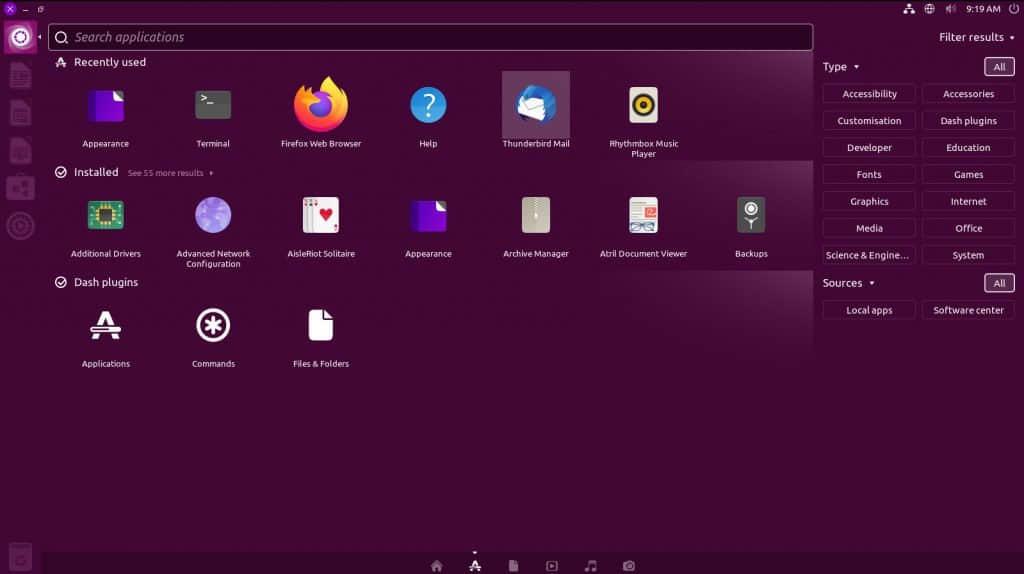This screenshot has height=574, width=1024.
Task: Click the All button under Type
Action: [x=998, y=67]
